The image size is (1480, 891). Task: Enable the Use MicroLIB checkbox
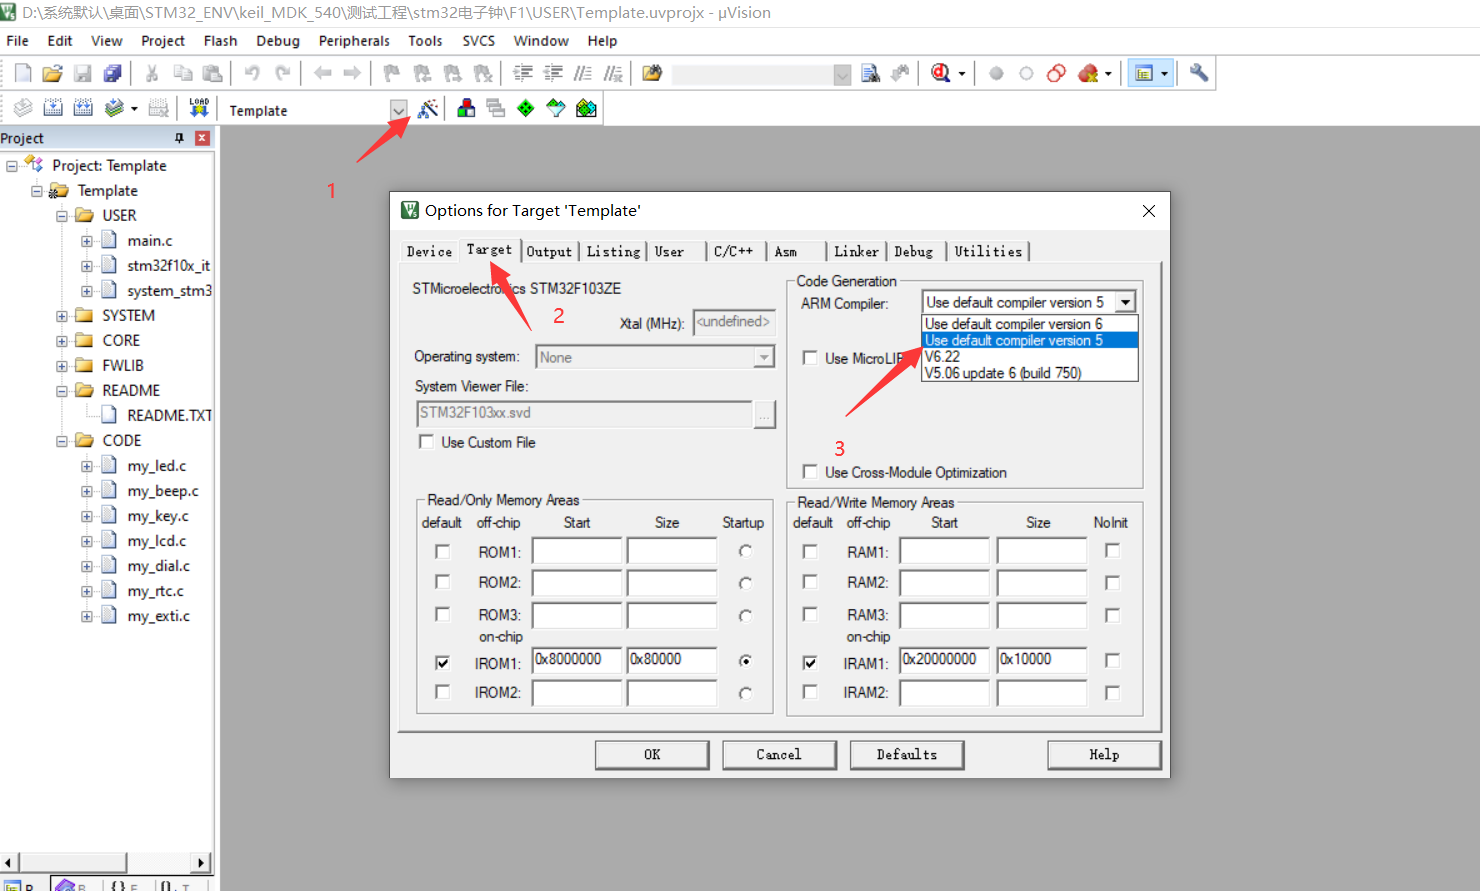[810, 358]
